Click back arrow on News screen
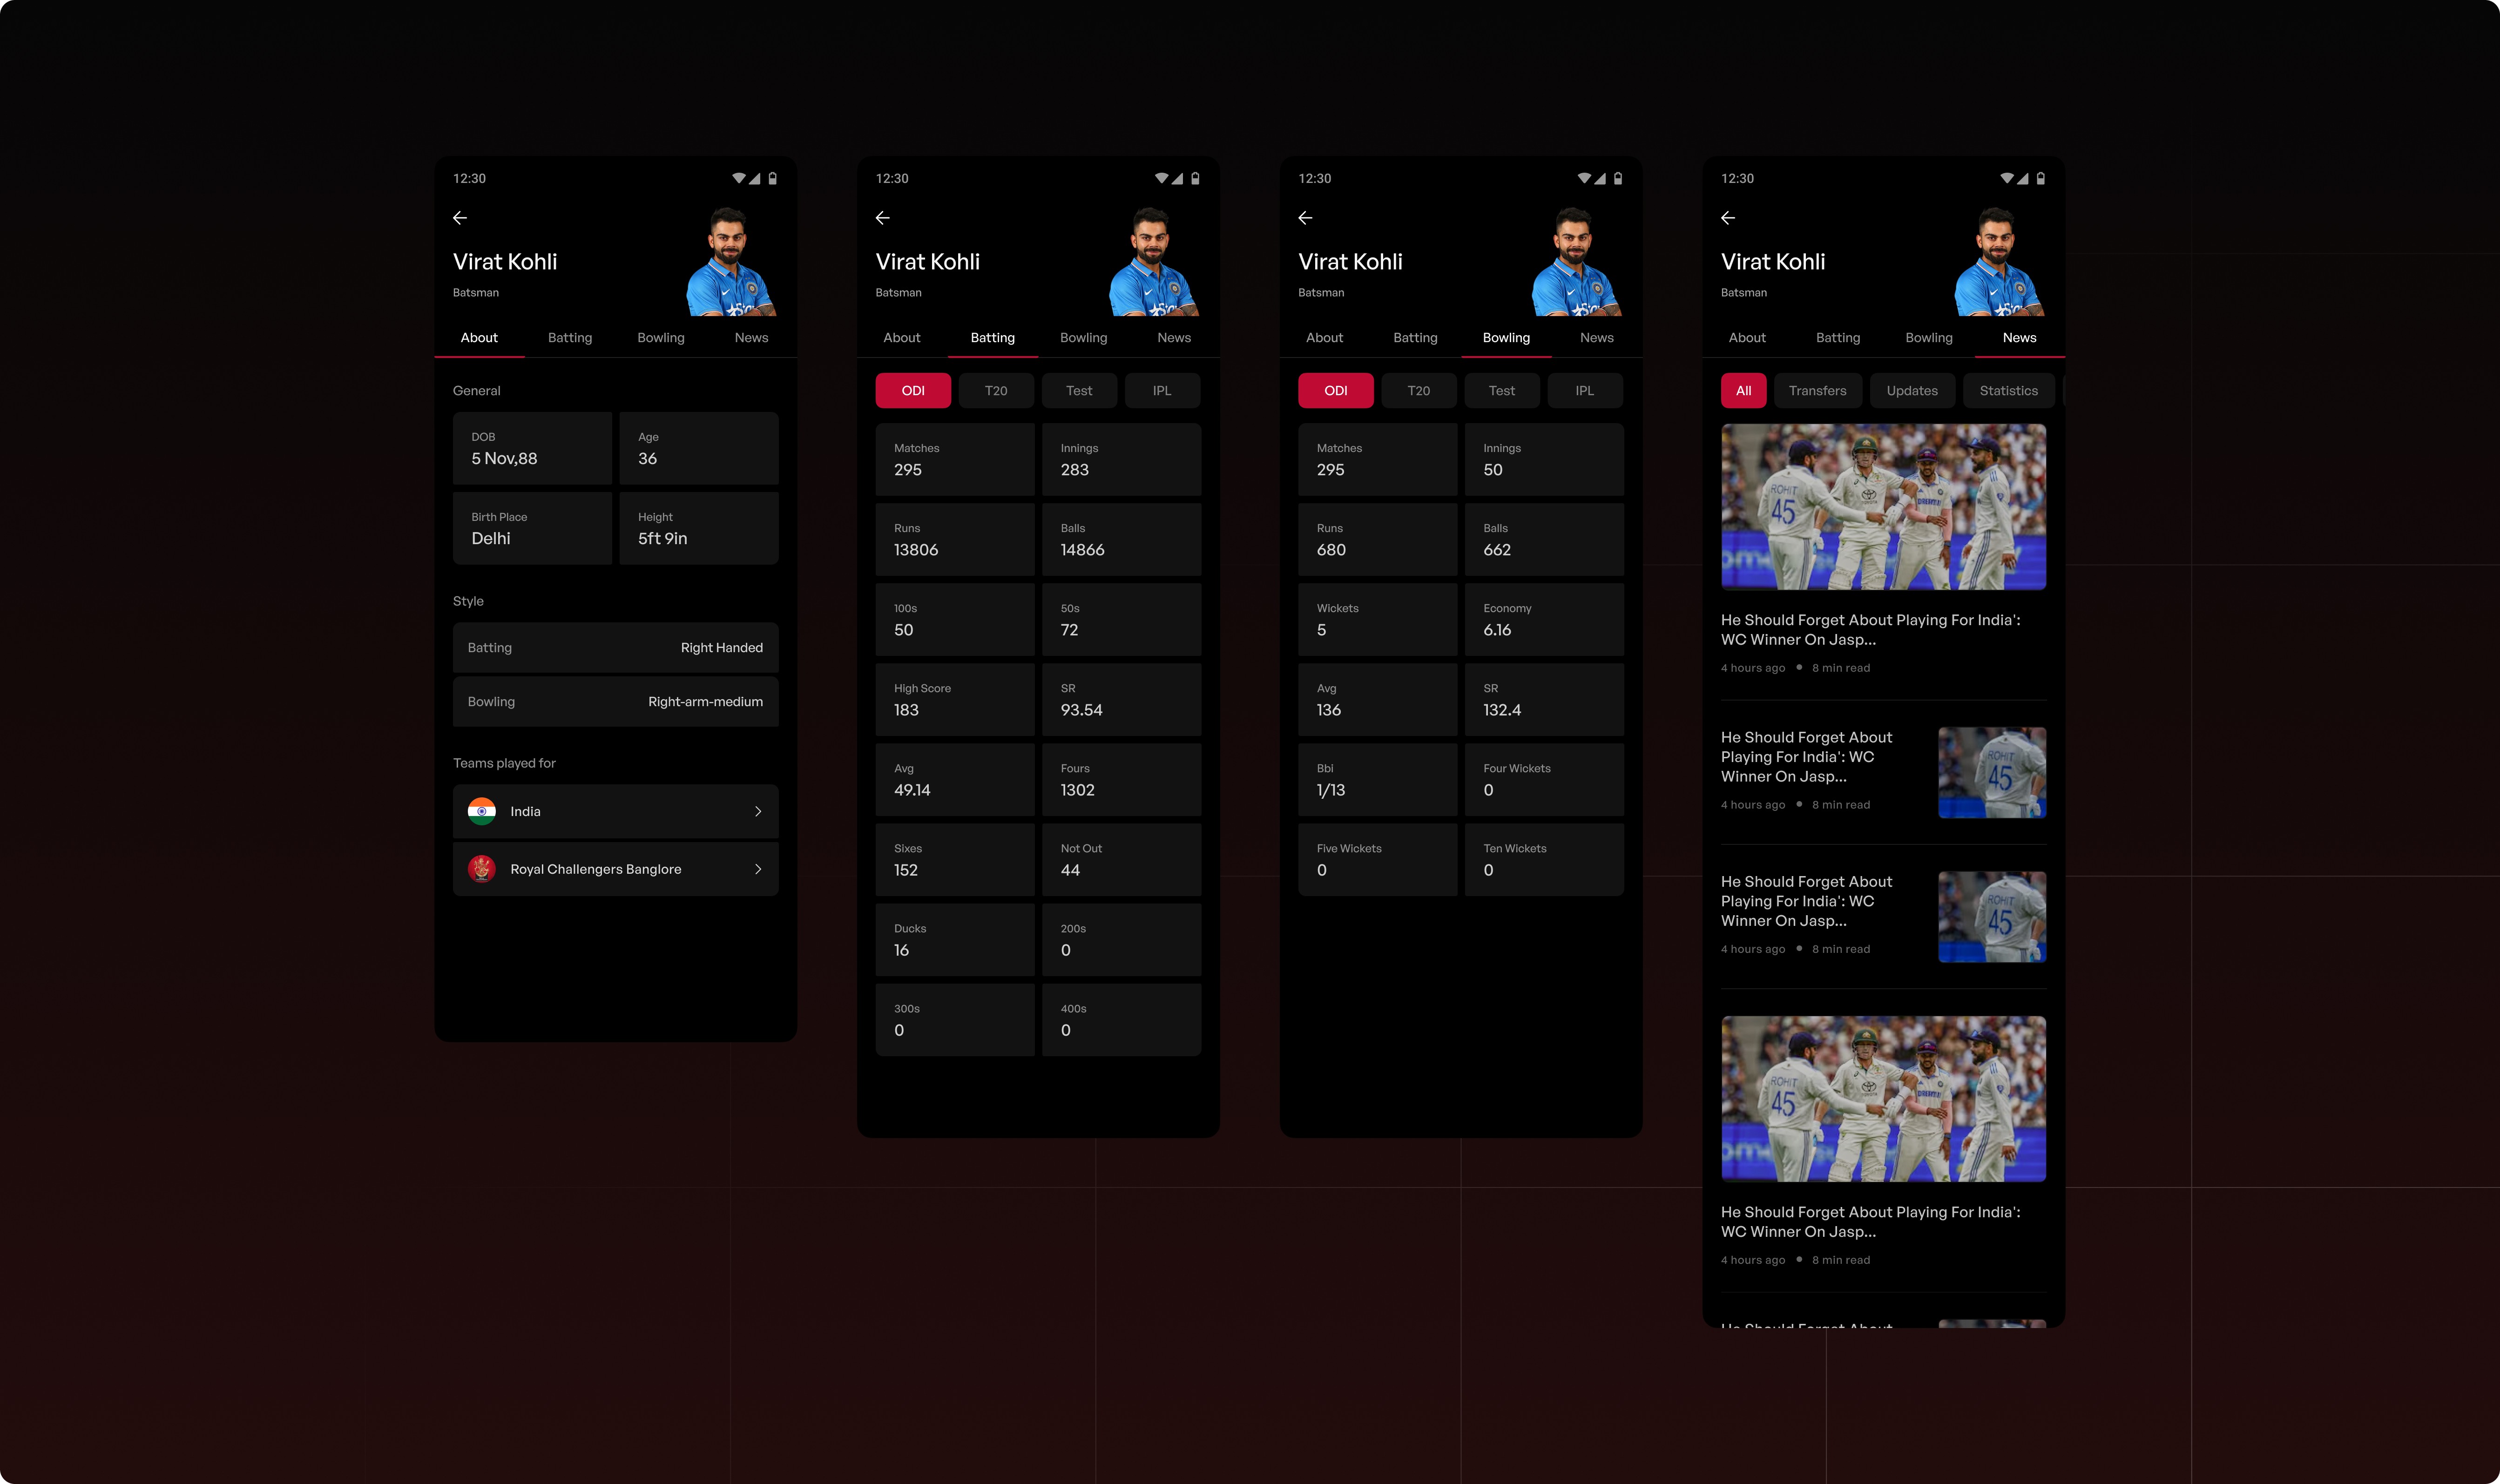2500x1484 pixels. pos(1727,217)
